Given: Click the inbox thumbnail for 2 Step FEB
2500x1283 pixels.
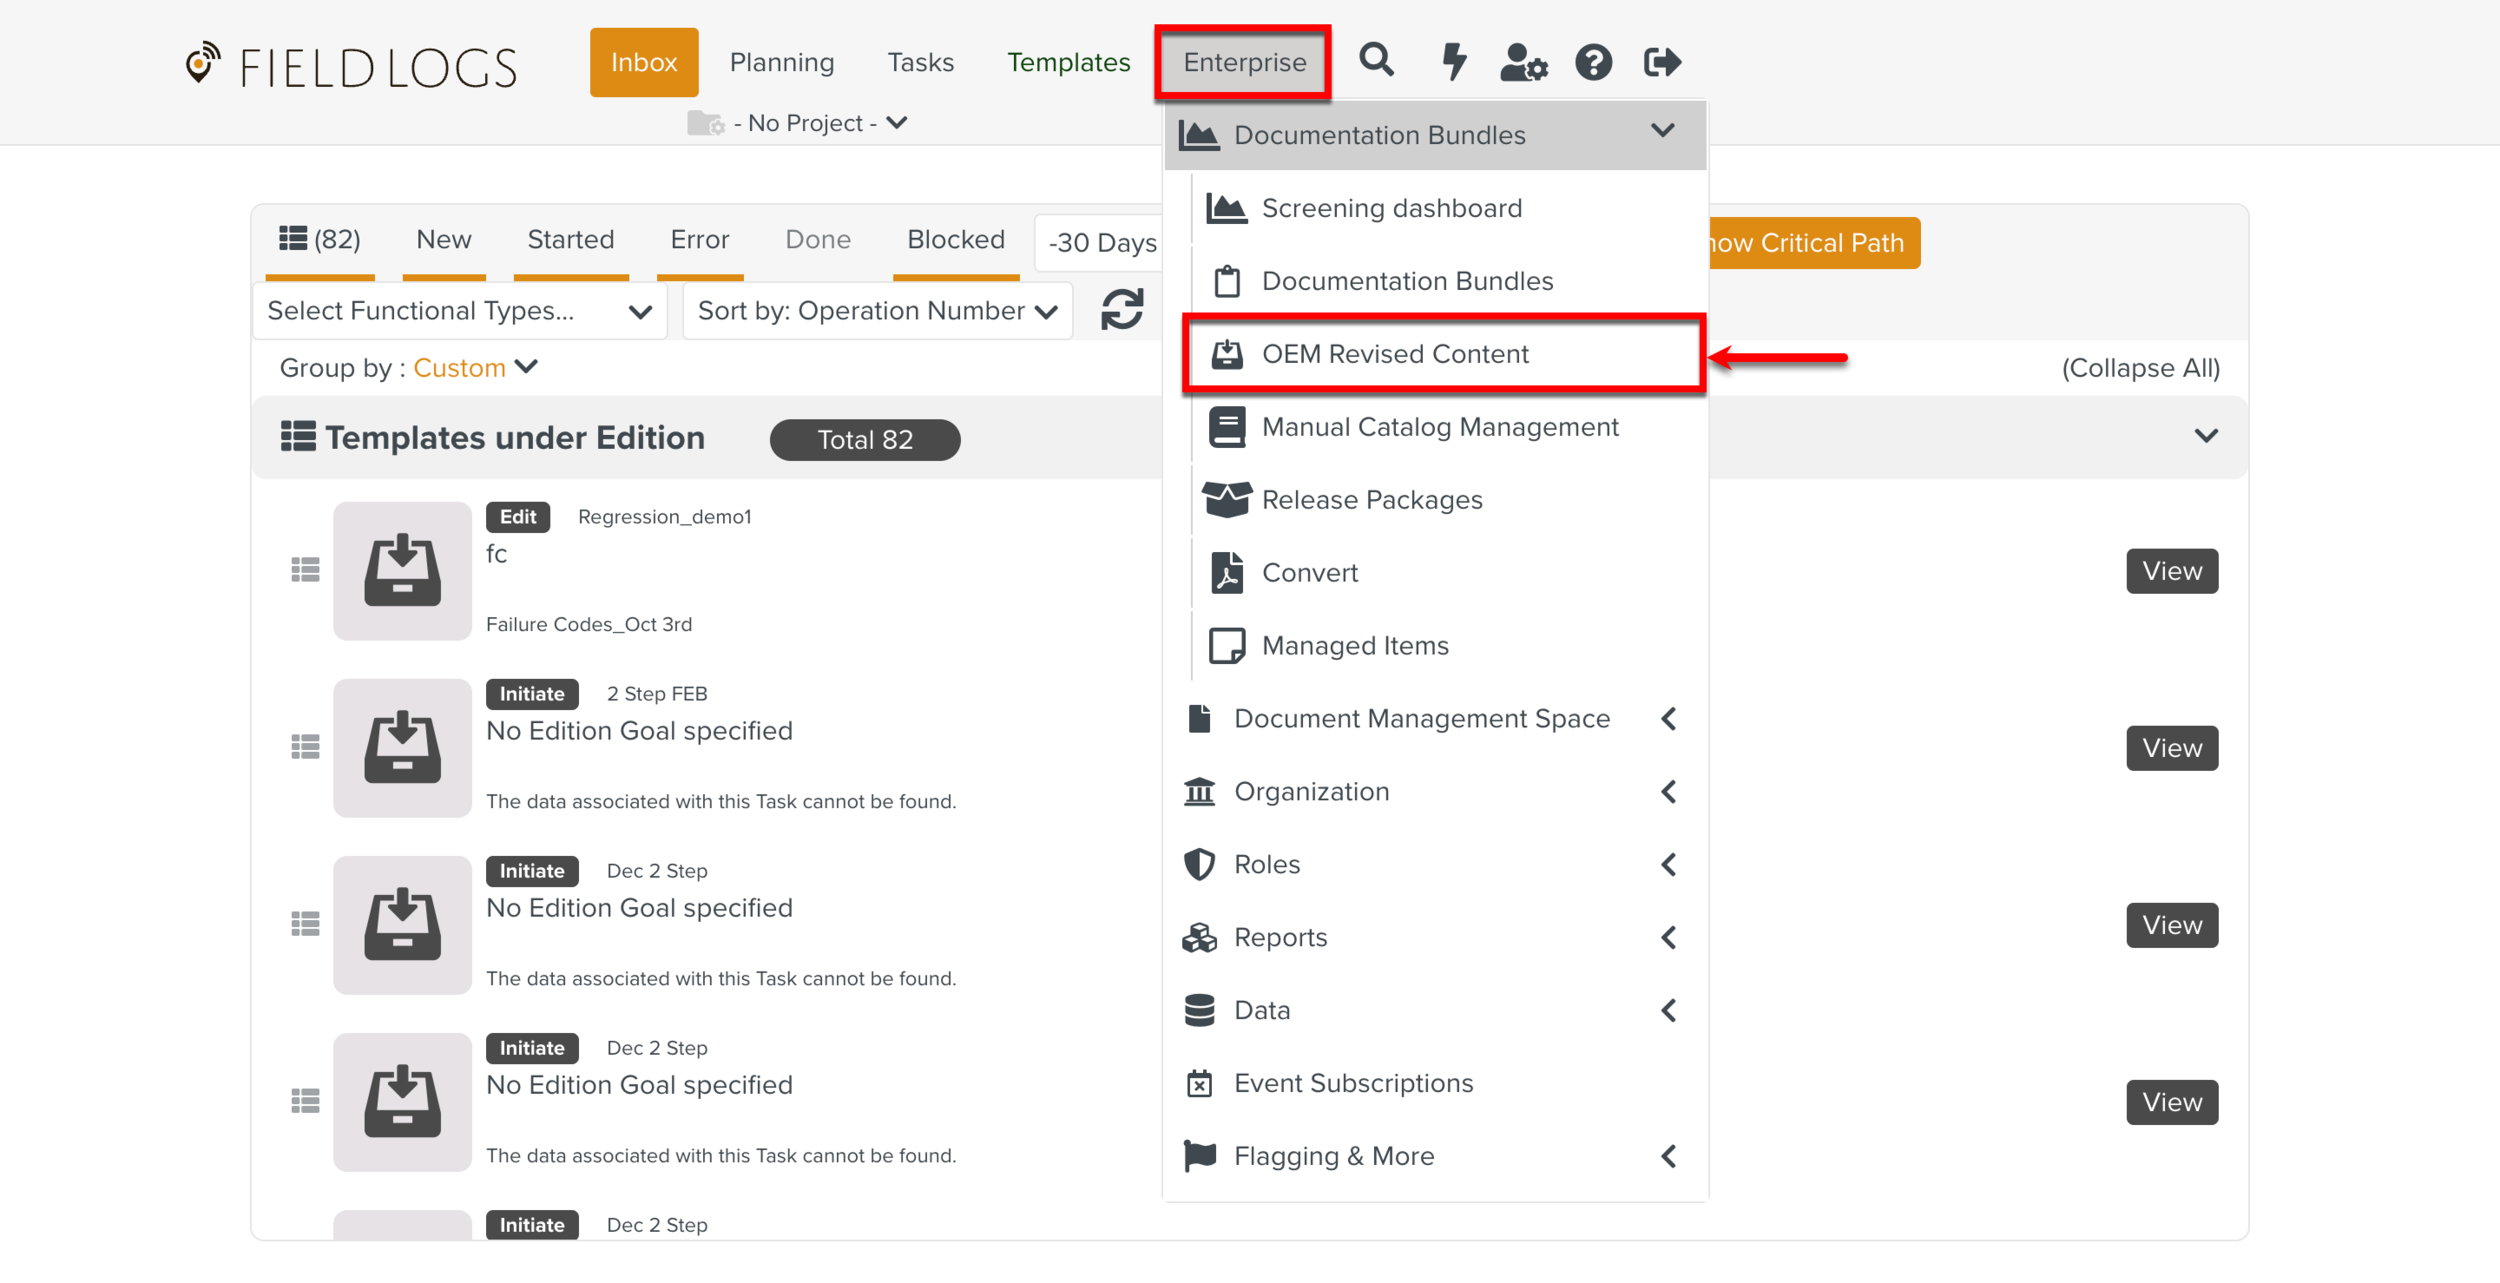Looking at the screenshot, I should [402, 748].
